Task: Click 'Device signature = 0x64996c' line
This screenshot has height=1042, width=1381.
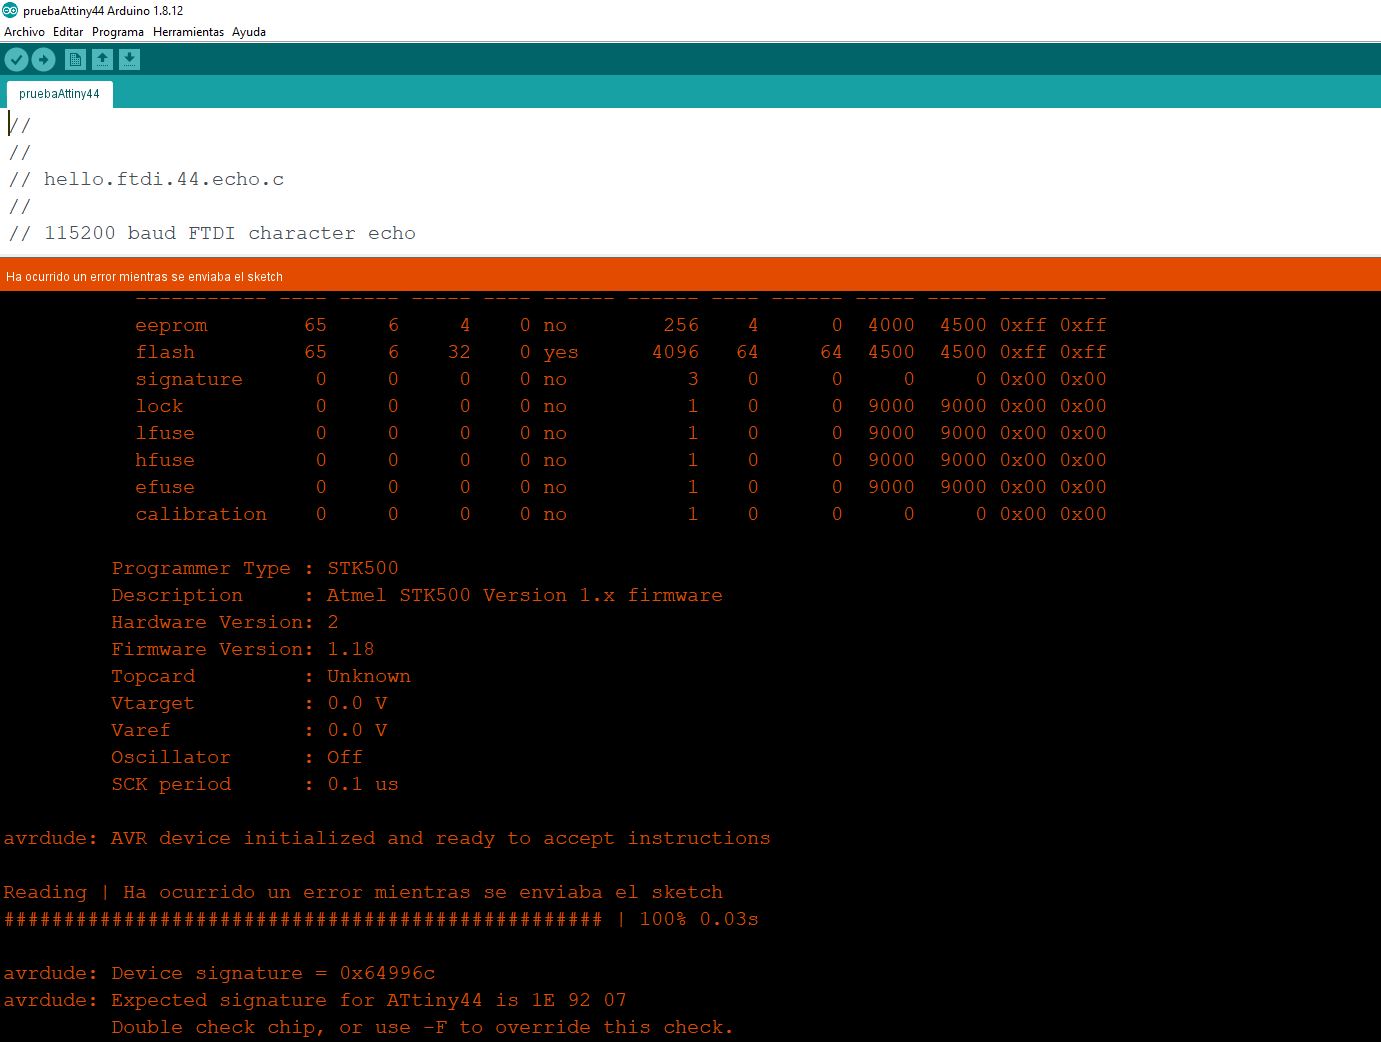Action: pyautogui.click(x=219, y=973)
